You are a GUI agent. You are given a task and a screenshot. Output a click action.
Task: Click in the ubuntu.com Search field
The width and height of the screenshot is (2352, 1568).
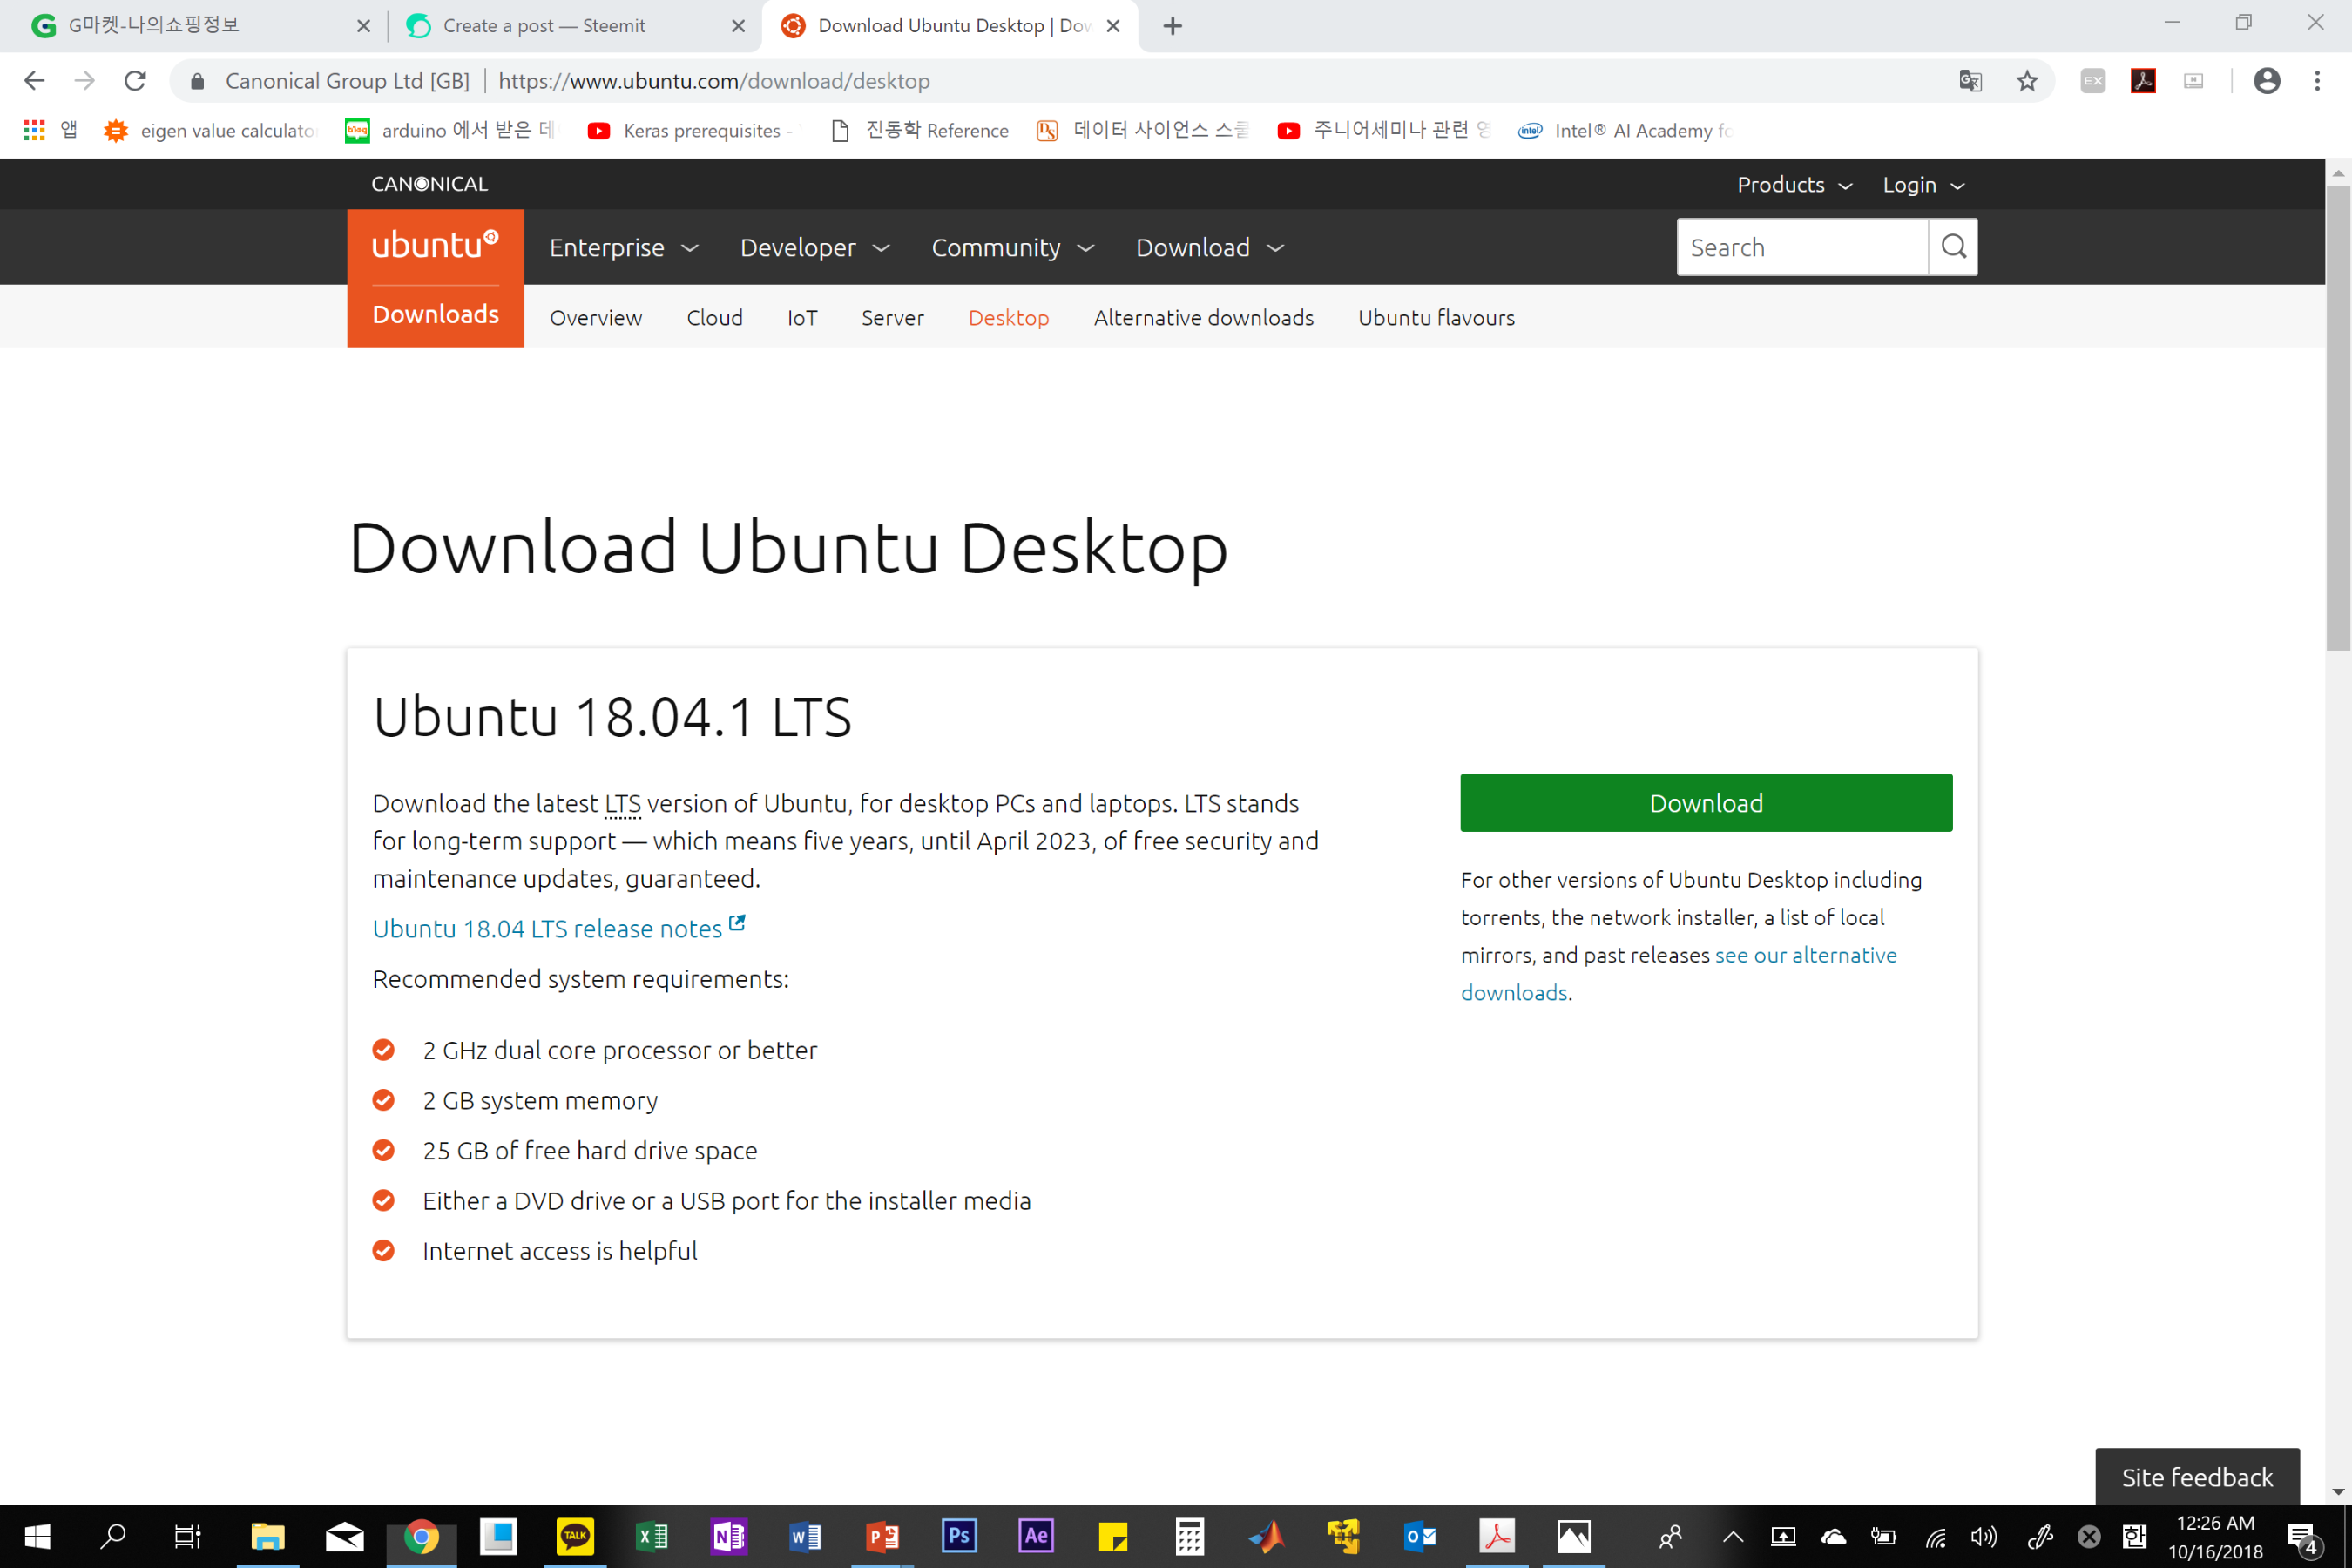1800,247
